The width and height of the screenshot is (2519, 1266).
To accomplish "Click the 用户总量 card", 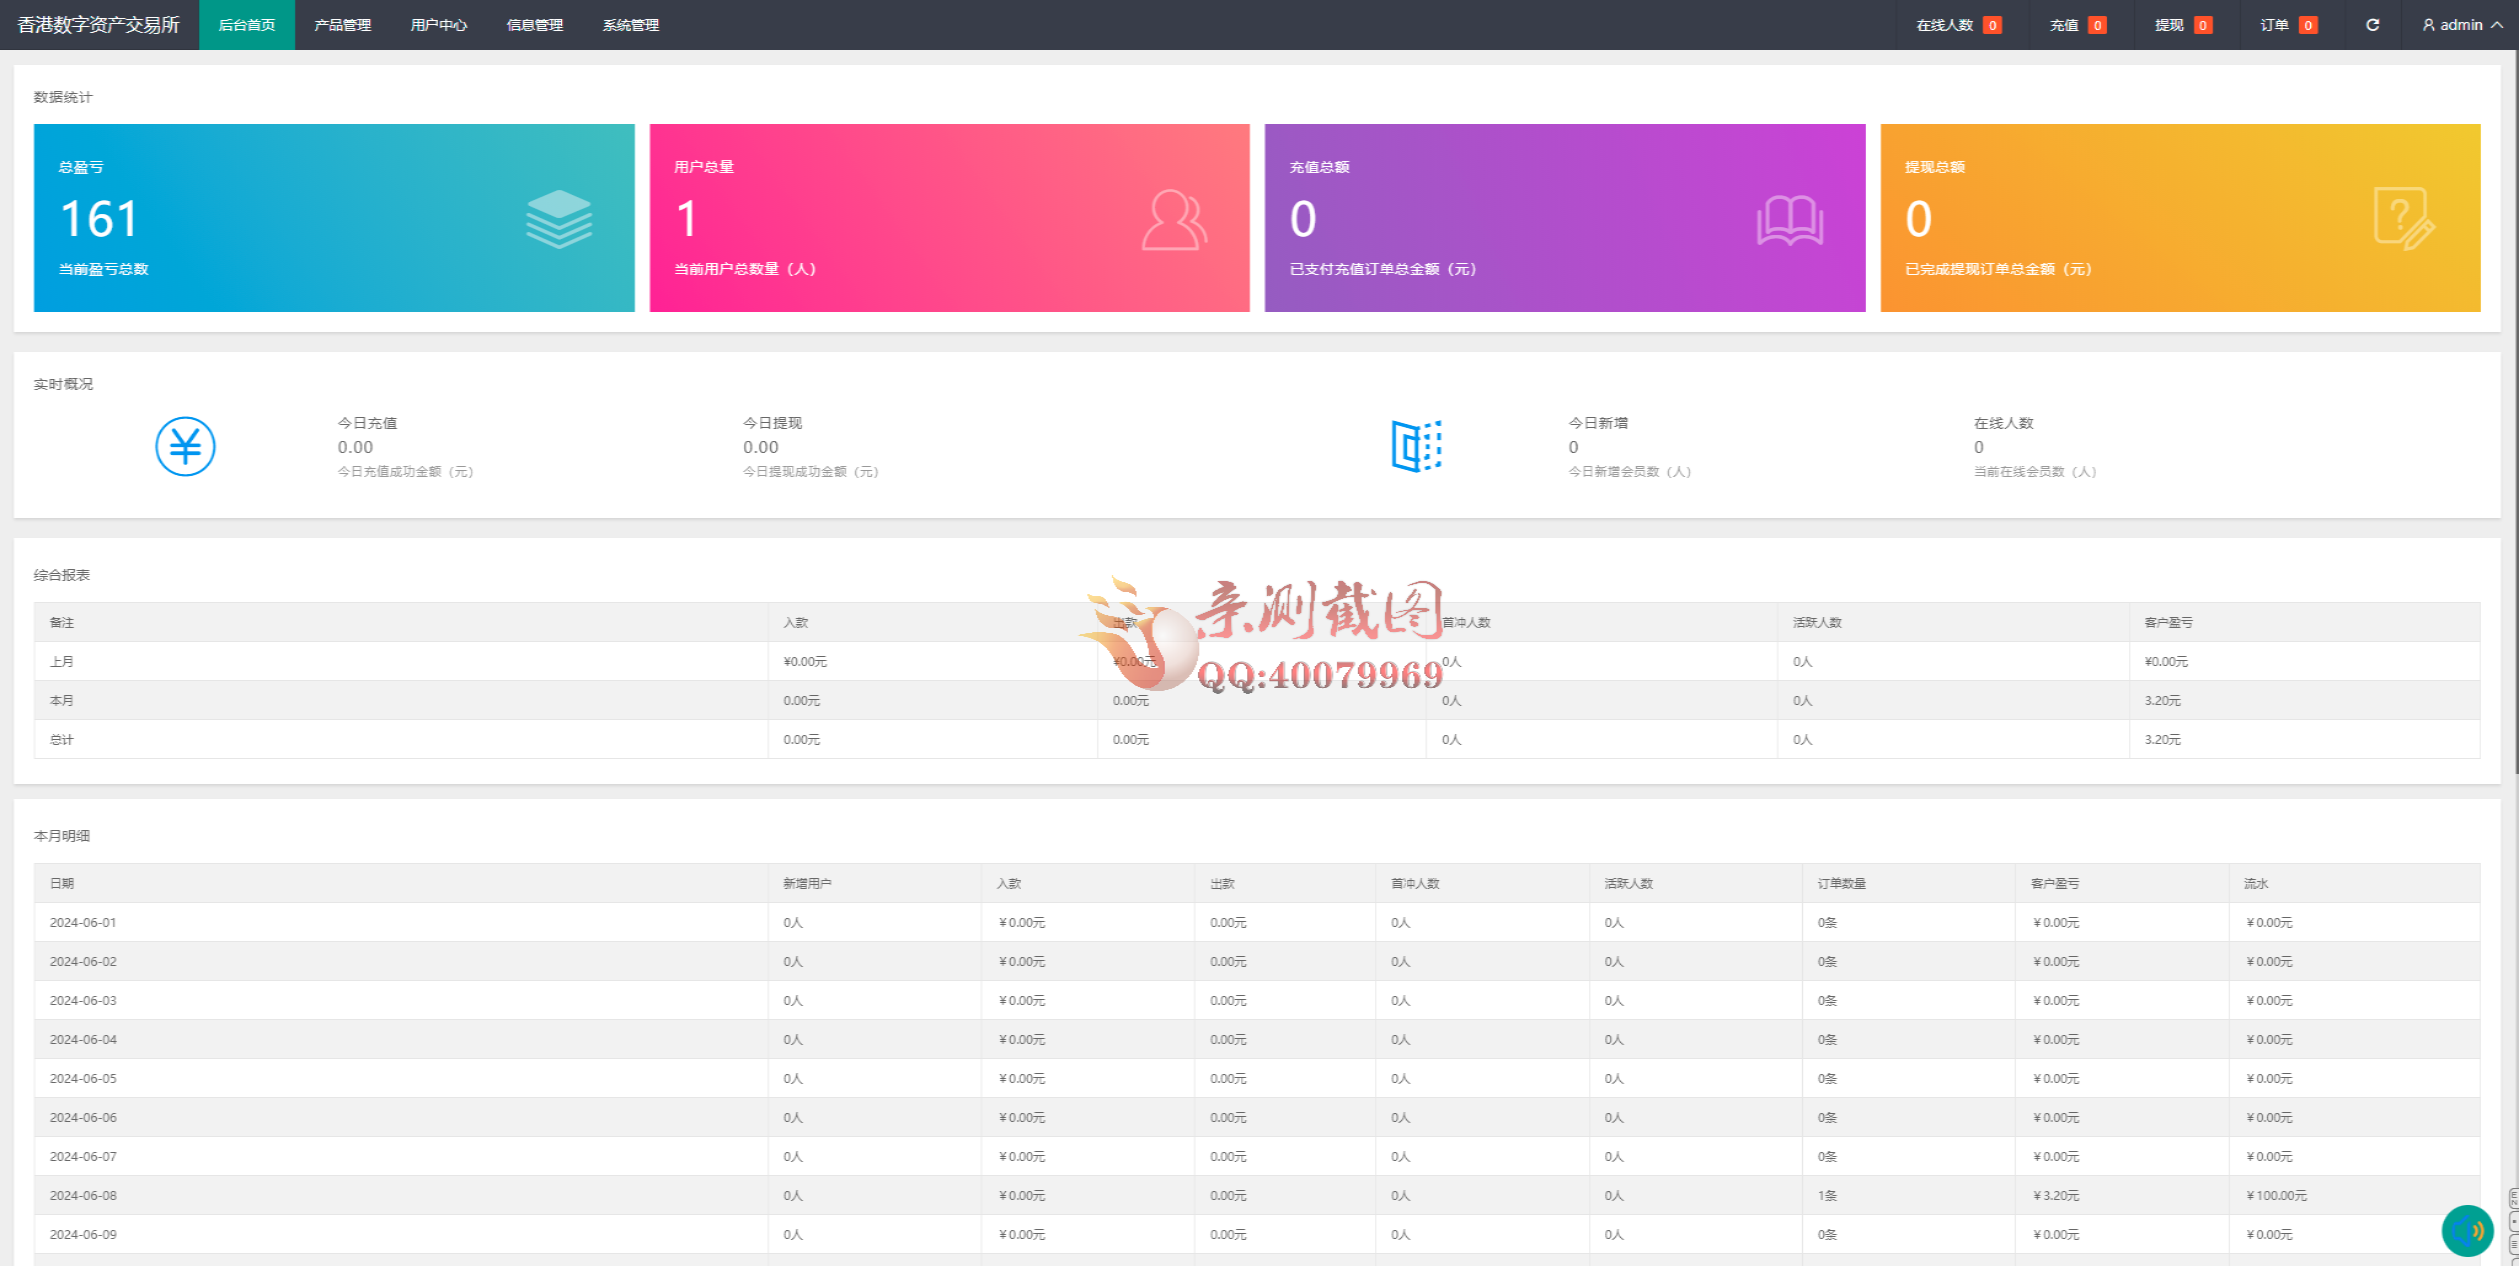I will (949, 218).
